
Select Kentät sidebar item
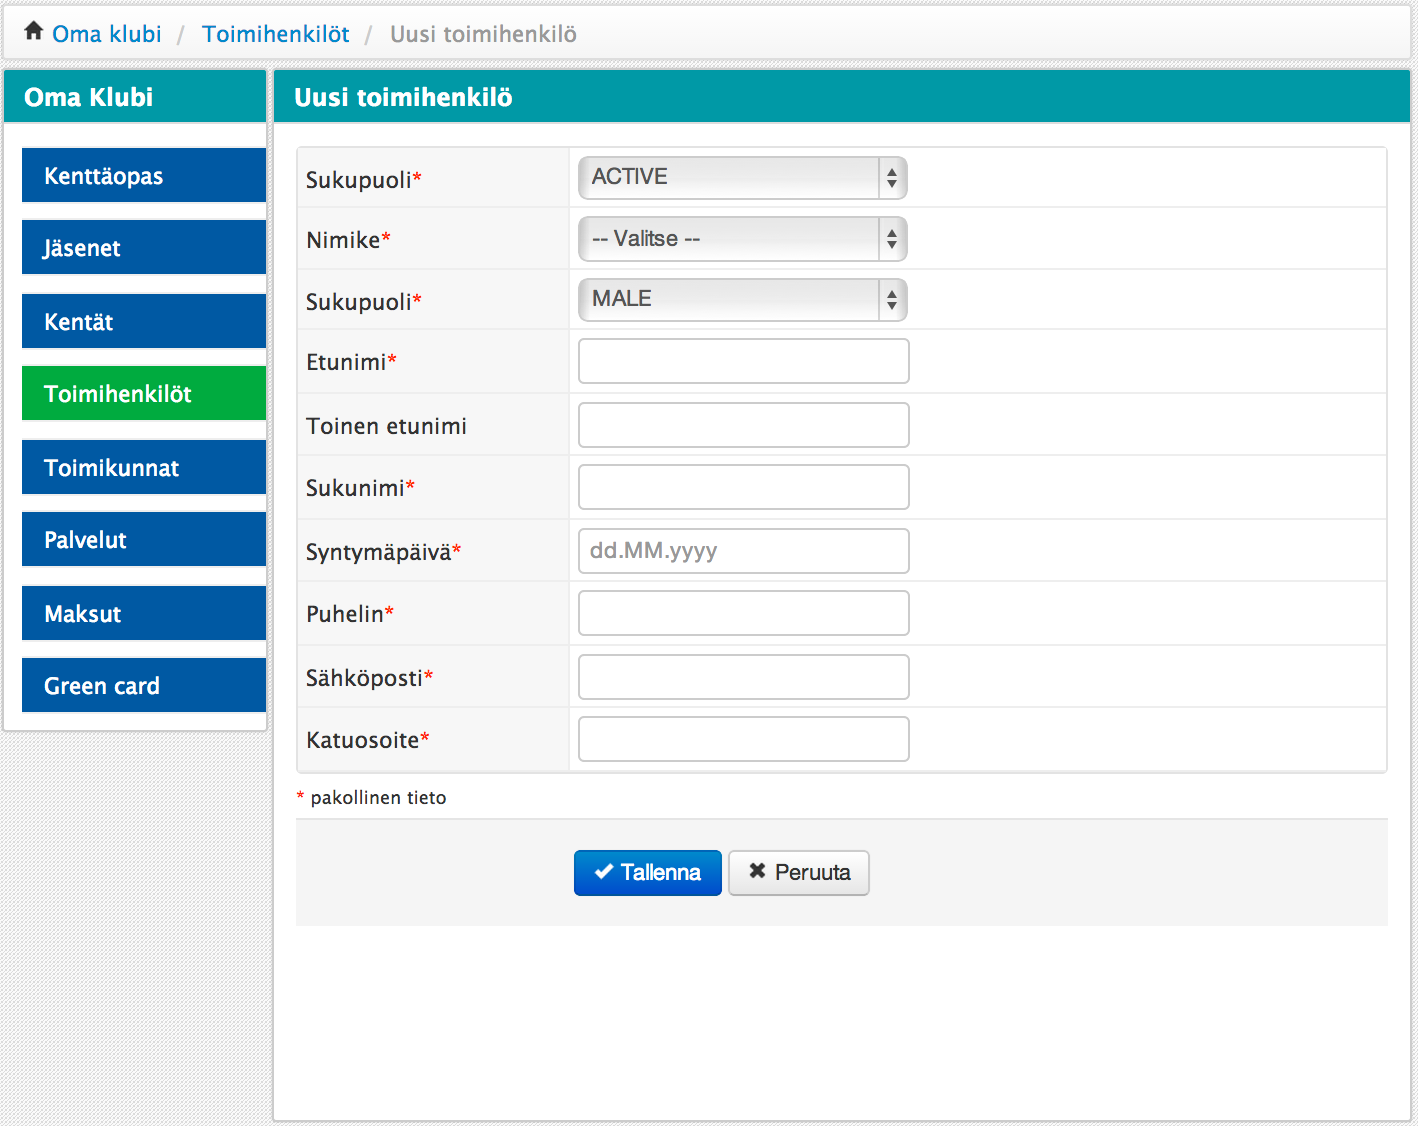[144, 322]
